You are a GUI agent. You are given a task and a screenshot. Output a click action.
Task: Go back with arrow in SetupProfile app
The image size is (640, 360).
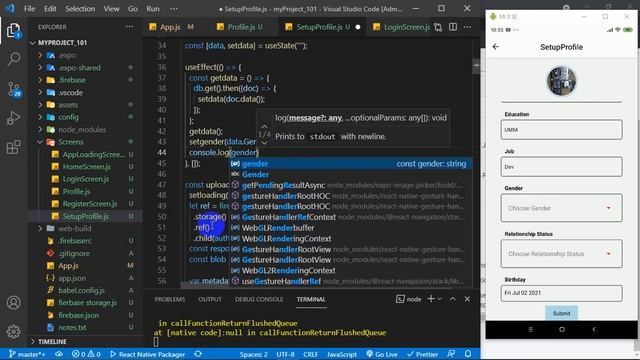(x=496, y=47)
